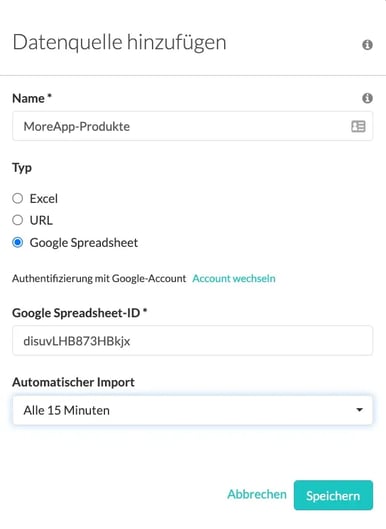Click the Excel option label
The image size is (386, 529).
coord(44,199)
